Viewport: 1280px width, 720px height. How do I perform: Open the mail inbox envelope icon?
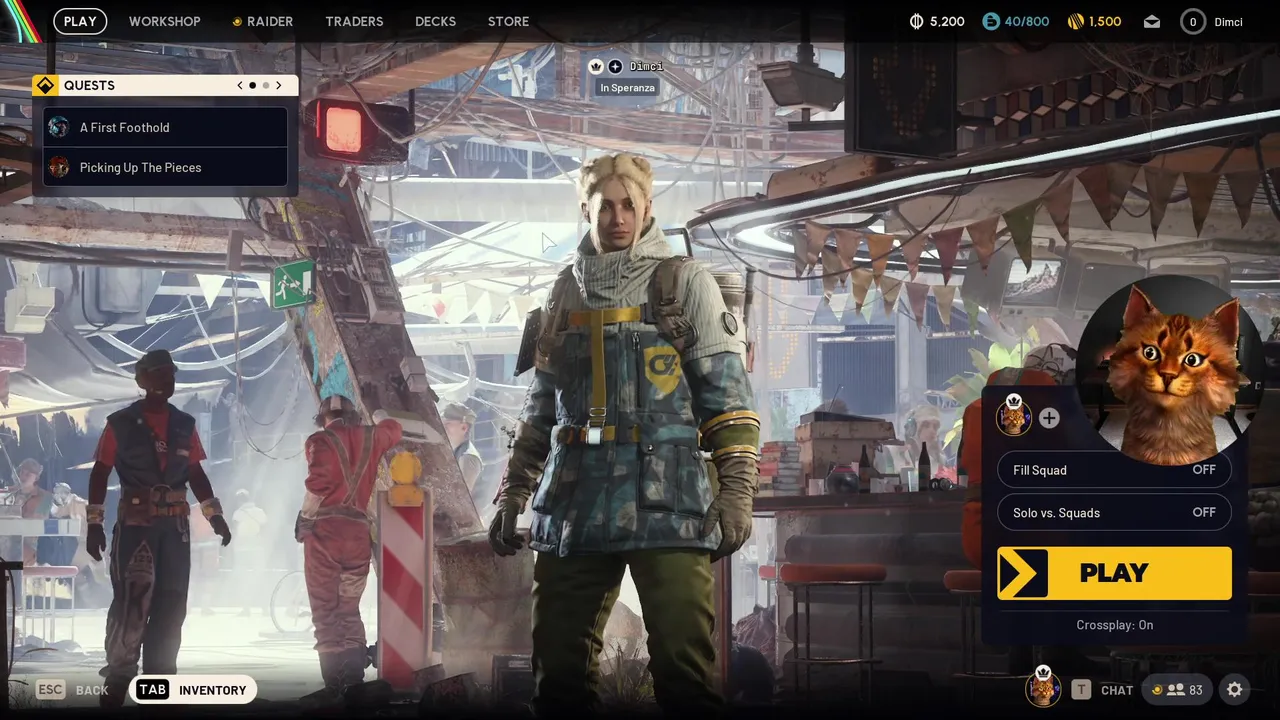1152,21
